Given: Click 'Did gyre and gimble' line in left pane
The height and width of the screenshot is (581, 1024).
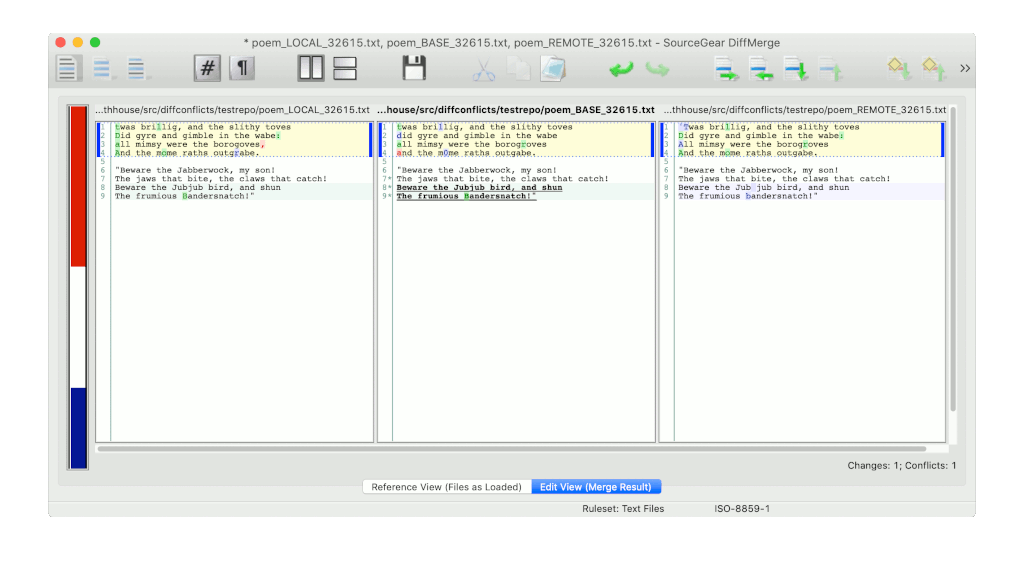Looking at the screenshot, I should point(198,136).
